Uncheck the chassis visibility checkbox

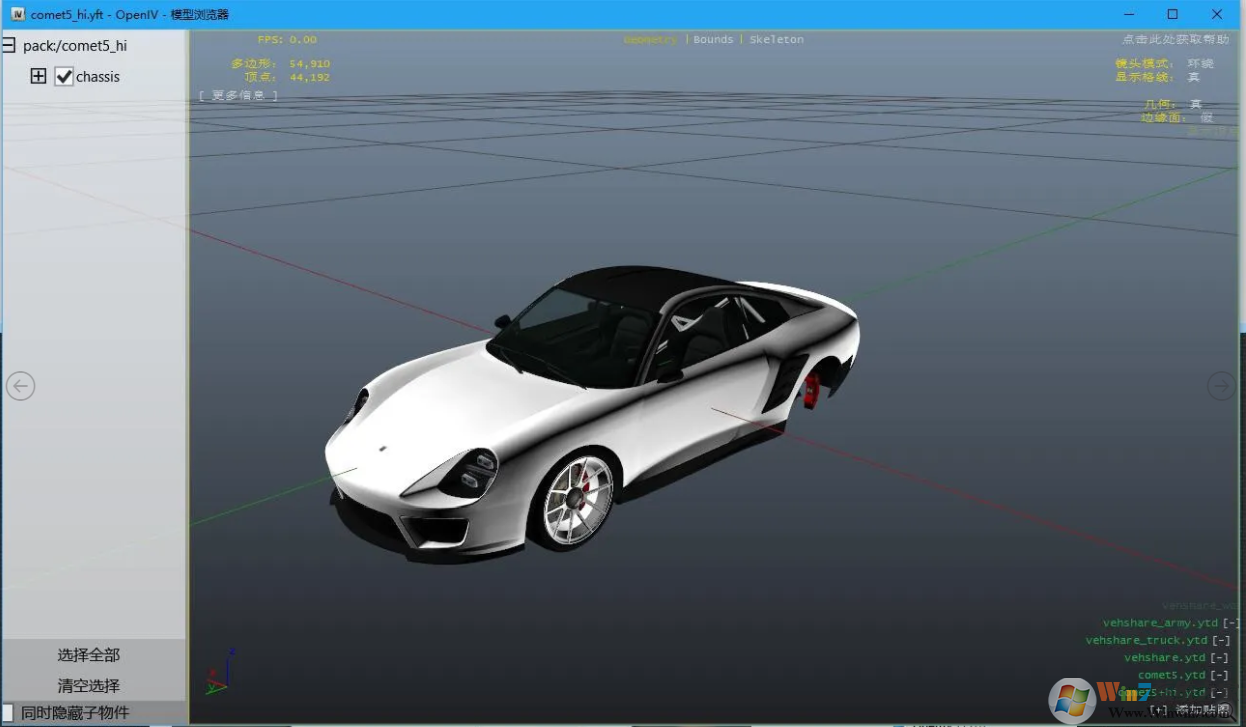pyautogui.click(x=64, y=76)
